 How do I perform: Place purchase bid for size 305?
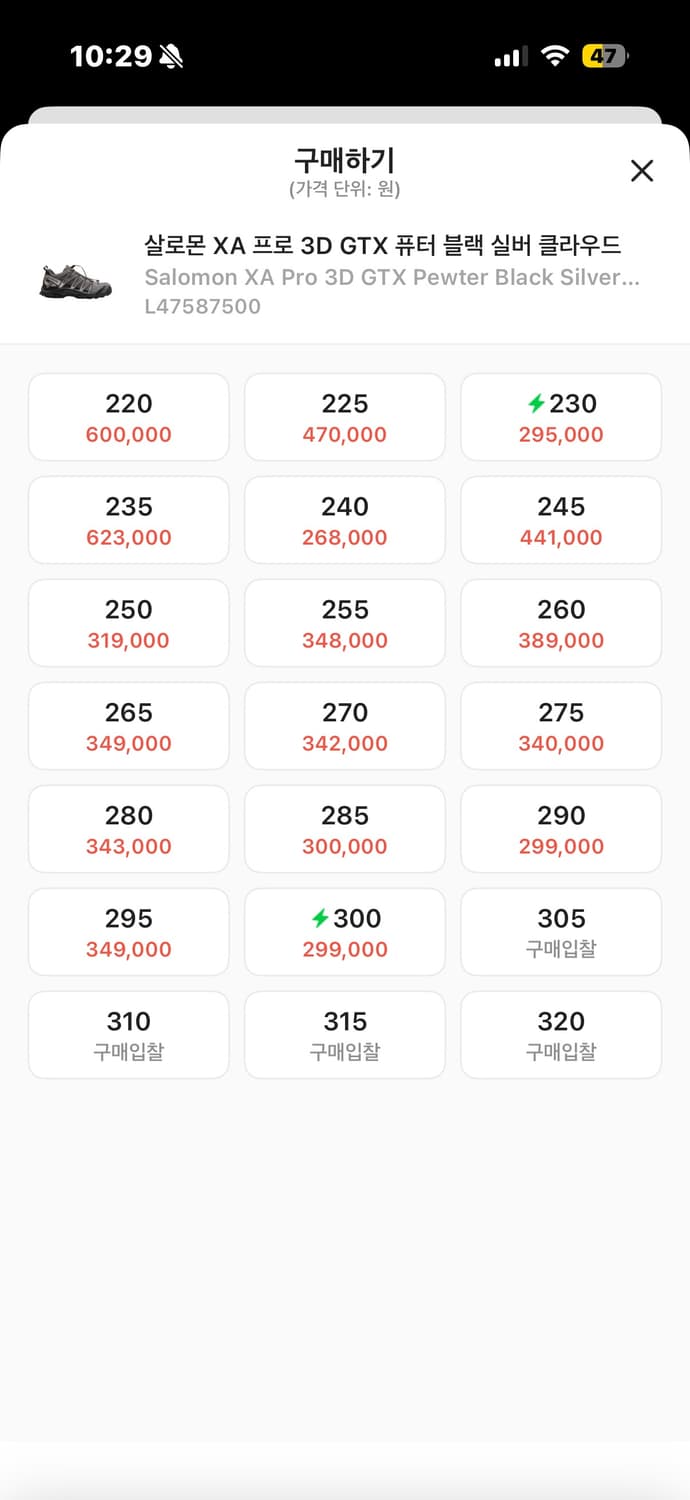tap(561, 932)
